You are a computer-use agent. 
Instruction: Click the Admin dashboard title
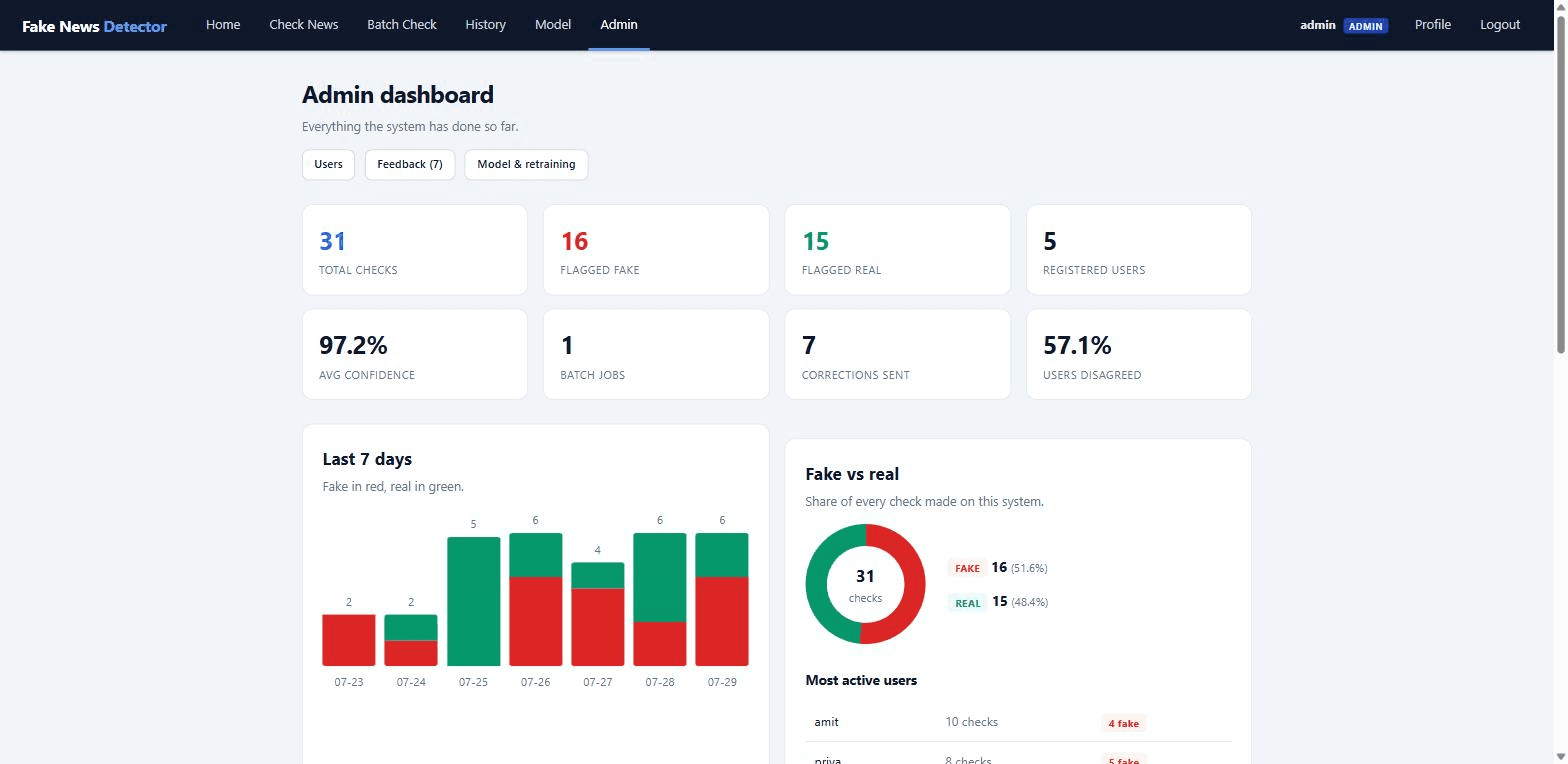(x=398, y=95)
